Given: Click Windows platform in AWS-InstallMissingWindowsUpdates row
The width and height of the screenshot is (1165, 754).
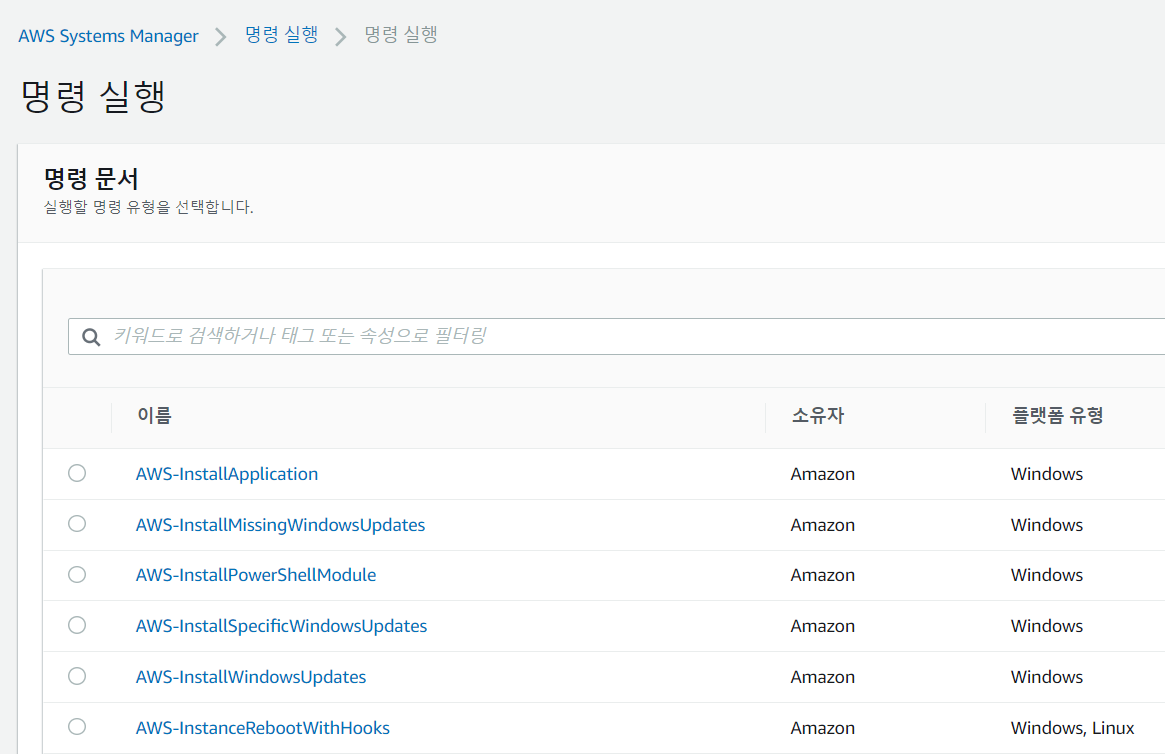Looking at the screenshot, I should click(x=1047, y=524).
